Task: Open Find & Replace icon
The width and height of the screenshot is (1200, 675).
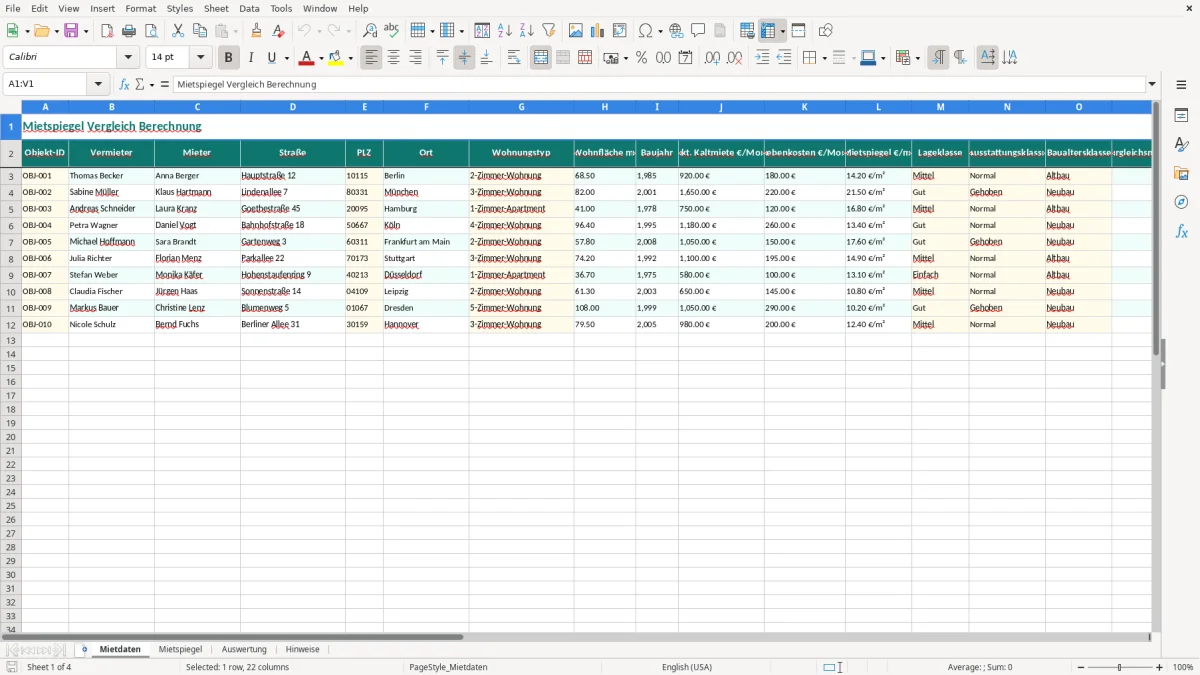Action: (369, 31)
